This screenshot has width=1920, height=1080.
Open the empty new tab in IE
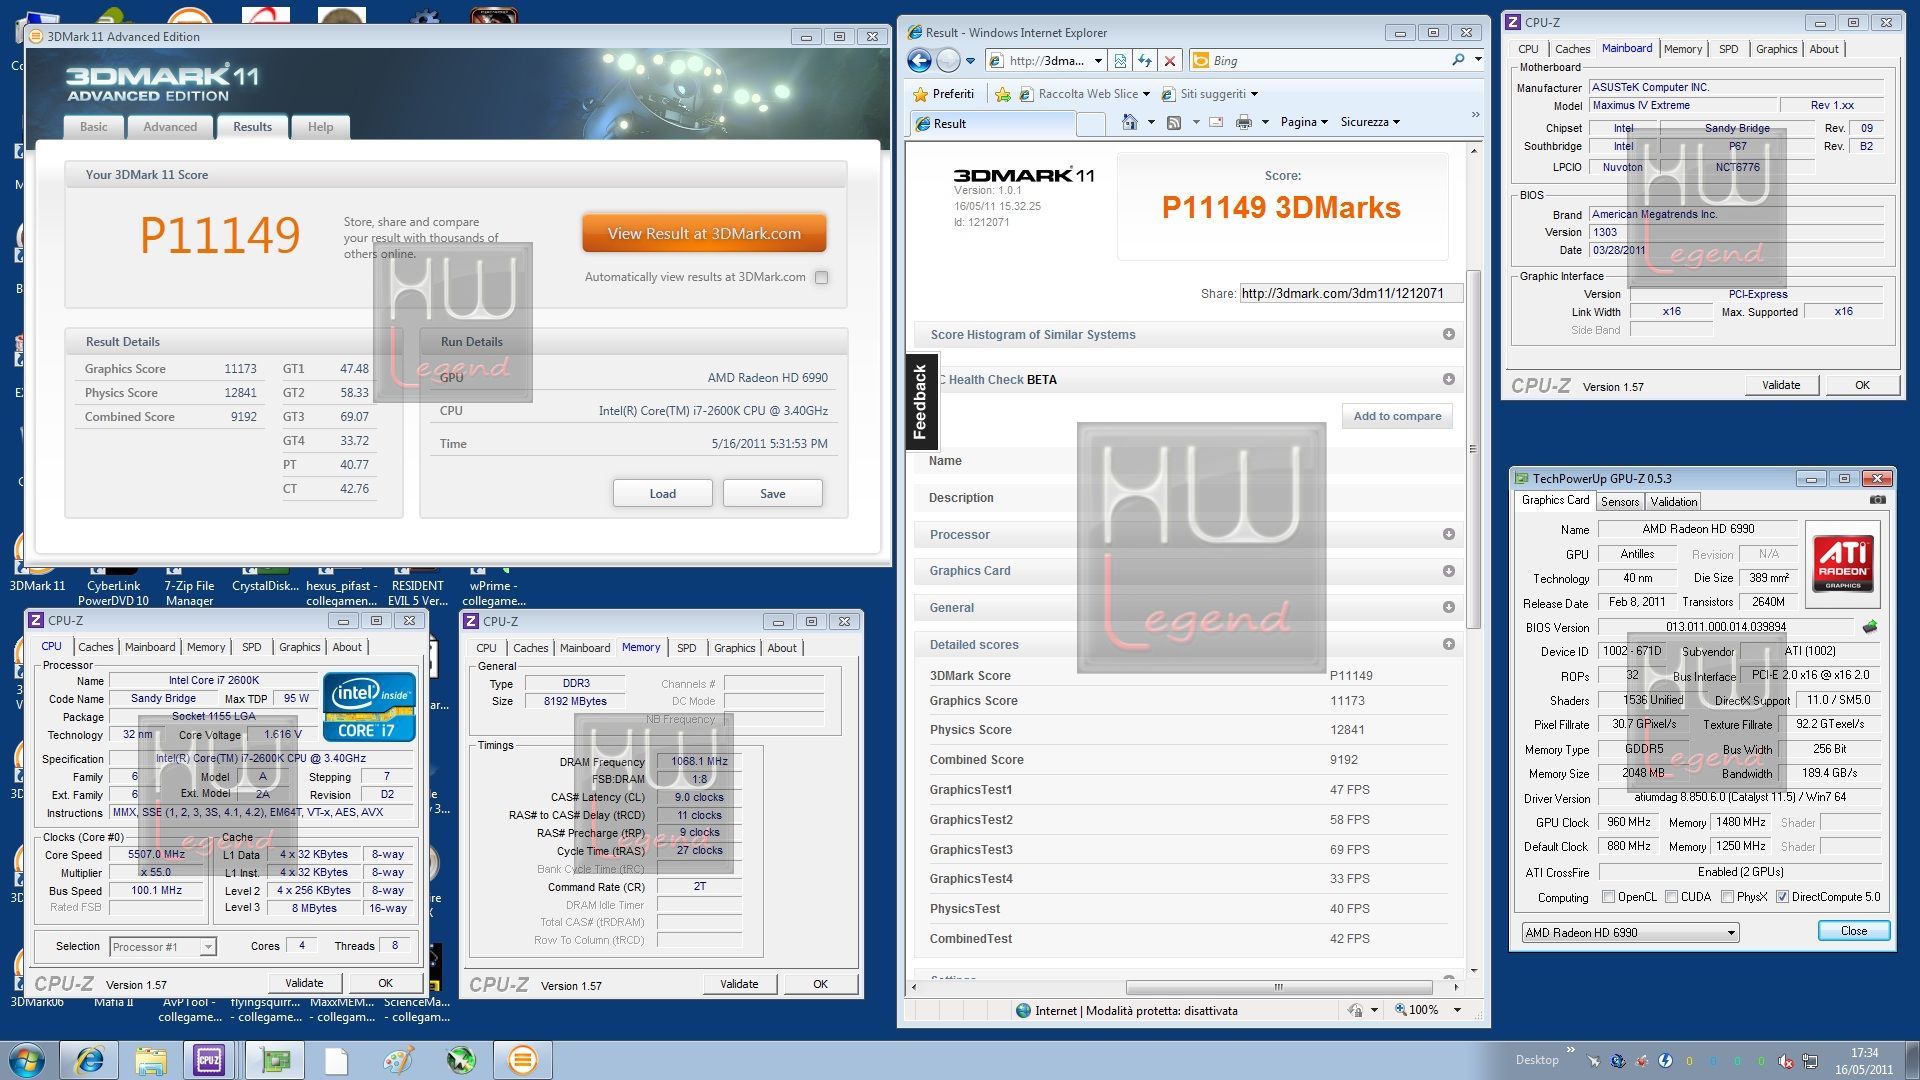[x=1091, y=124]
